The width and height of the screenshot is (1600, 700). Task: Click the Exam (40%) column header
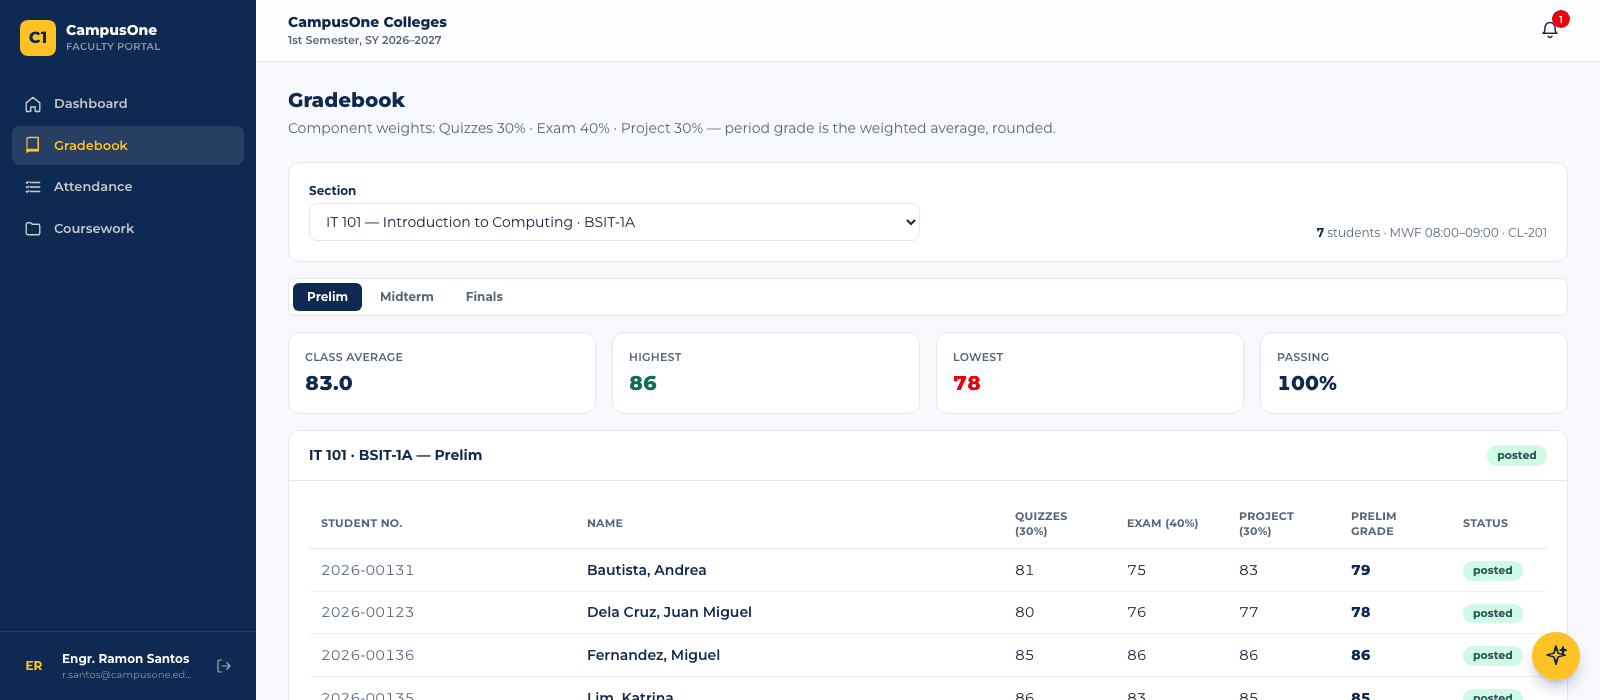[x=1162, y=524]
